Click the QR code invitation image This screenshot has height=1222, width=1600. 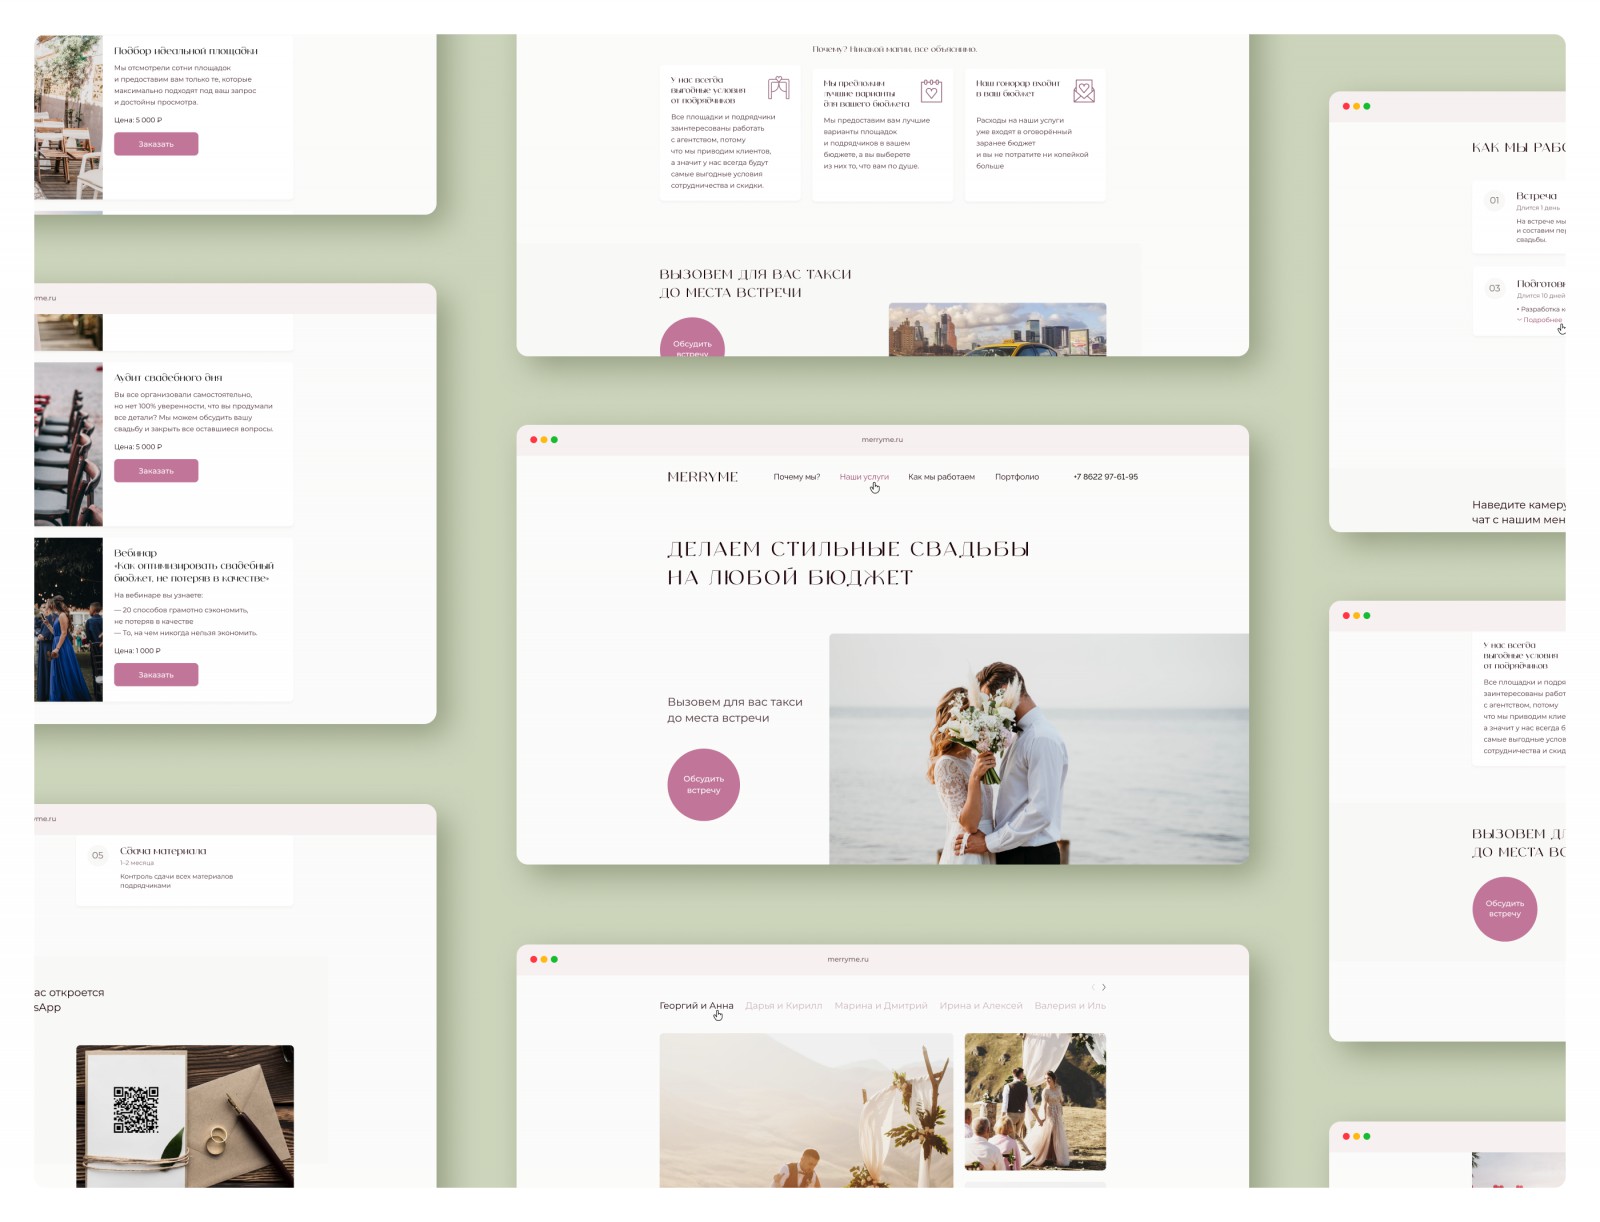(185, 1117)
